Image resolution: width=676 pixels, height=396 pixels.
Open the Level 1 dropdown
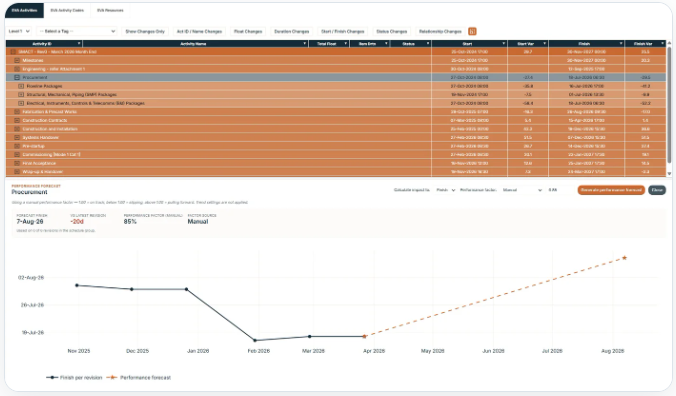(19, 31)
